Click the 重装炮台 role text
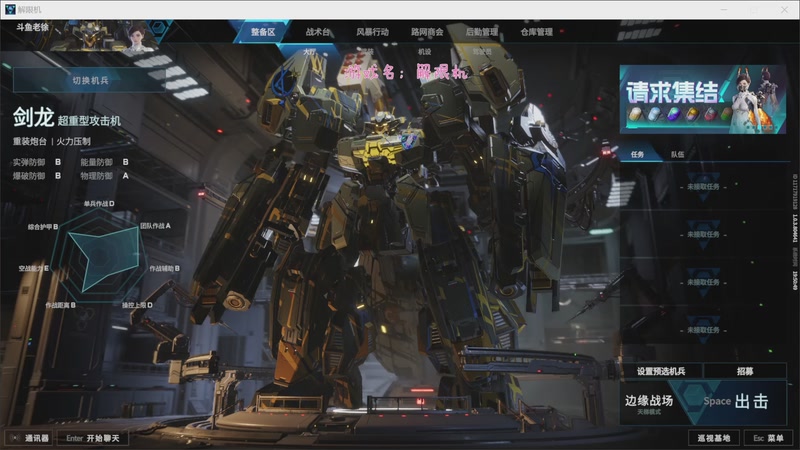Image resolution: width=800 pixels, height=450 pixels. [x=30, y=141]
